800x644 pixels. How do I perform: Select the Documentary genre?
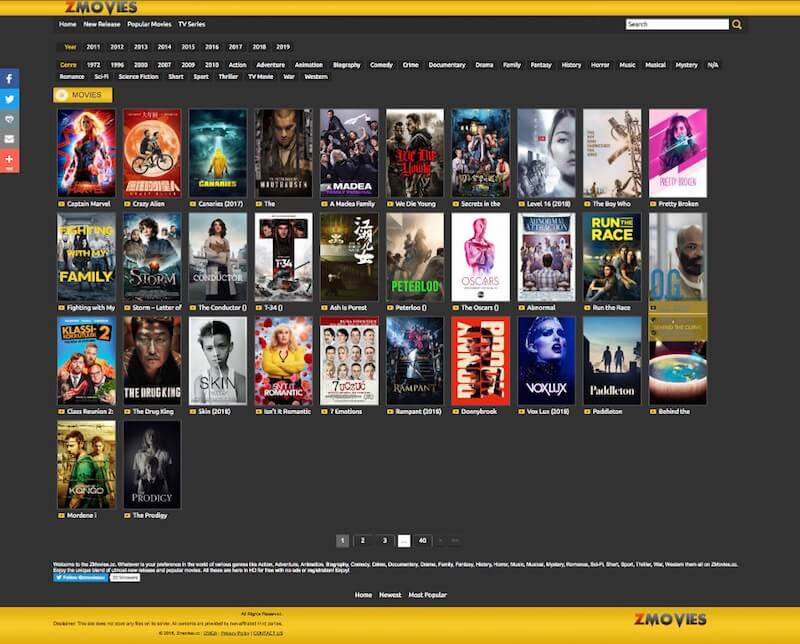[447, 65]
